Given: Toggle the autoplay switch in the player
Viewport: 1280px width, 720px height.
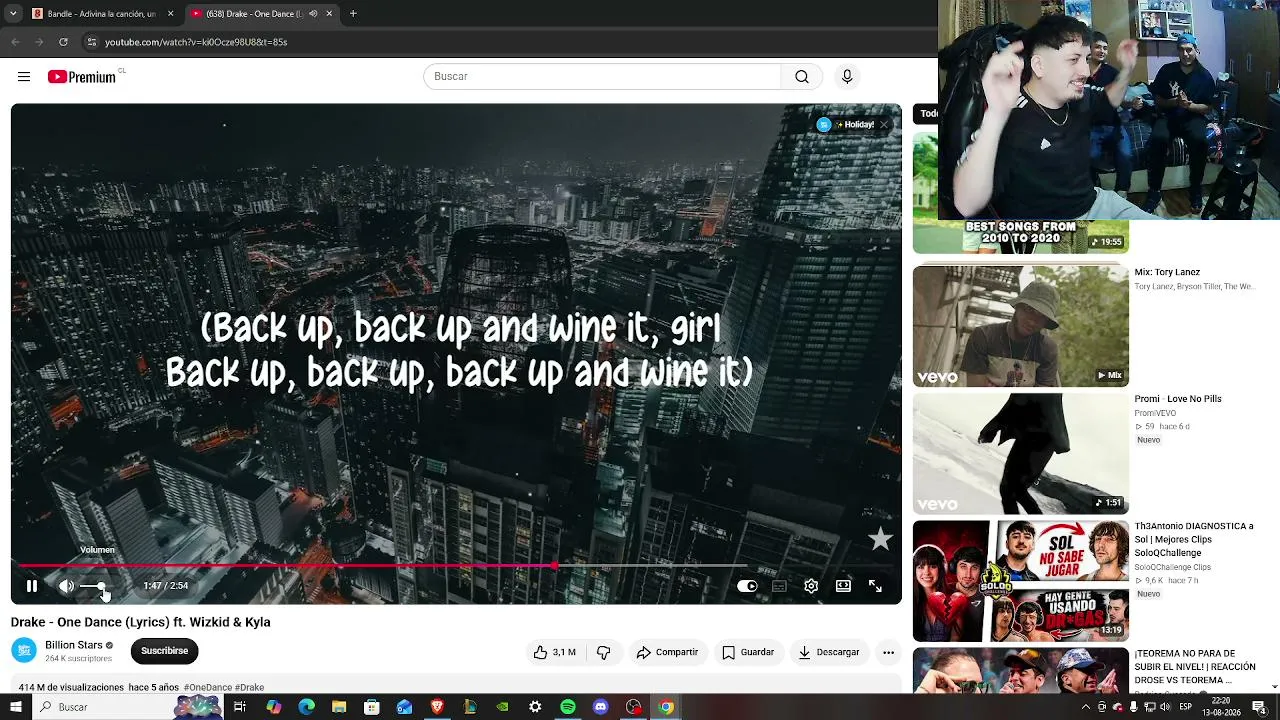Looking at the screenshot, I should (x=747, y=586).
